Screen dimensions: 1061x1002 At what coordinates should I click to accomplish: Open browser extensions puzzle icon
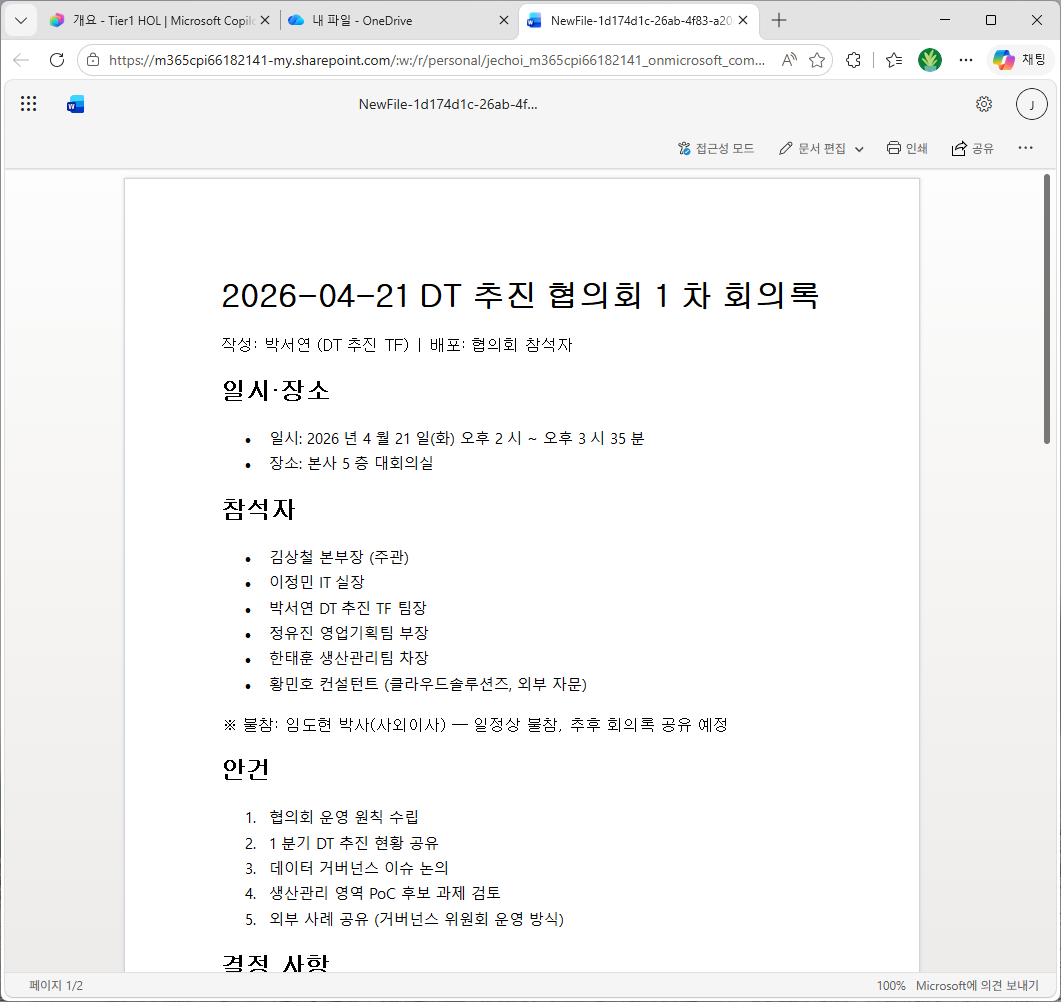(853, 60)
